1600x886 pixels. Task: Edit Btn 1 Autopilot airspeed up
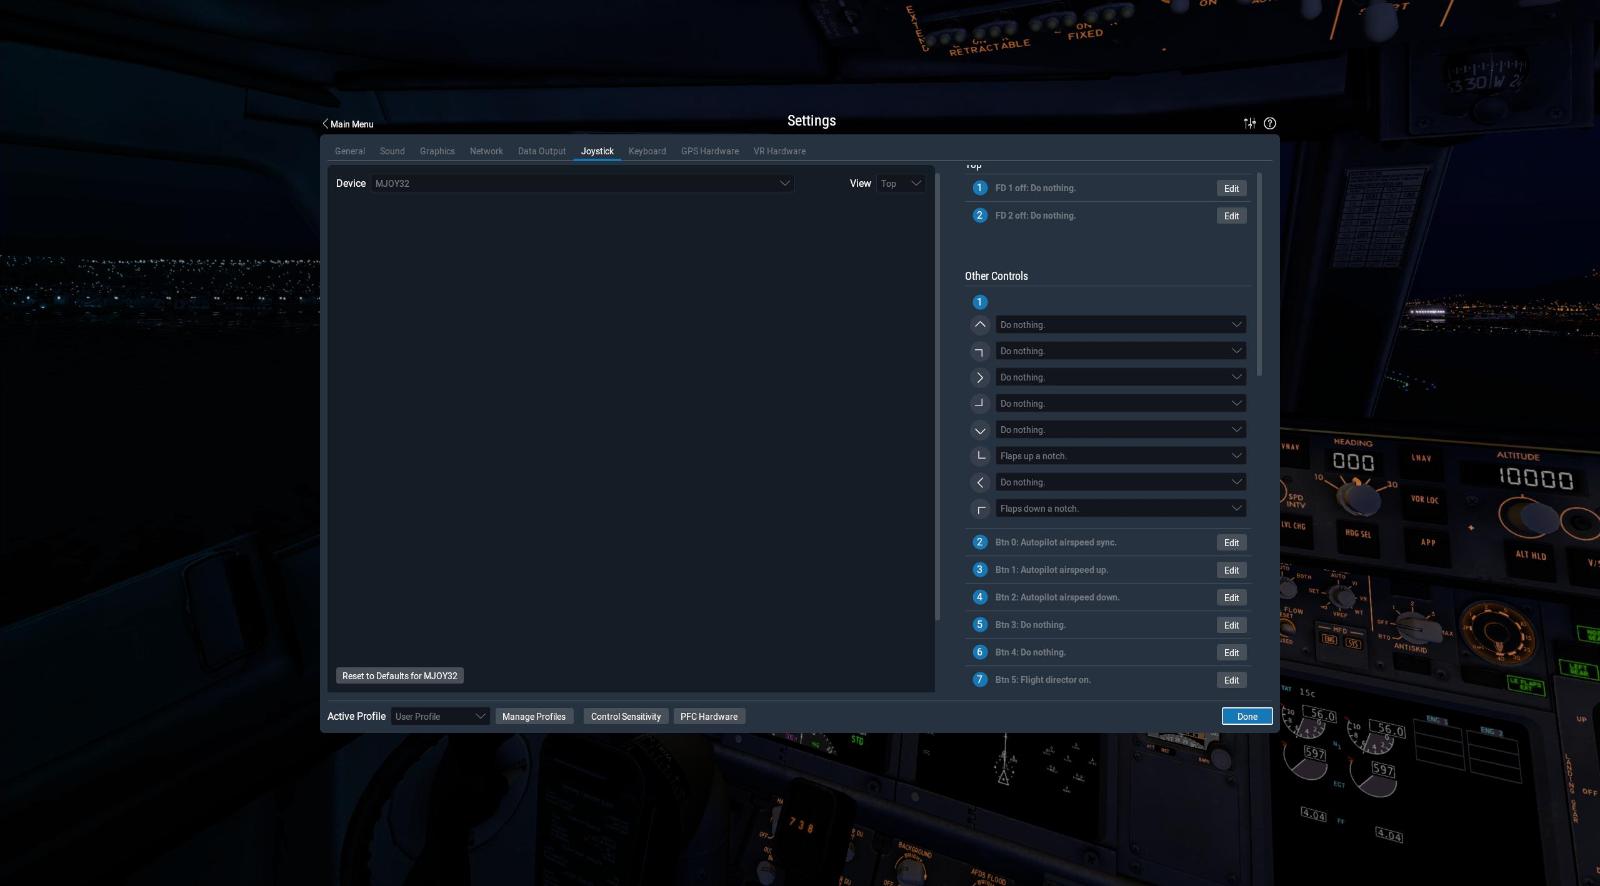[1231, 570]
